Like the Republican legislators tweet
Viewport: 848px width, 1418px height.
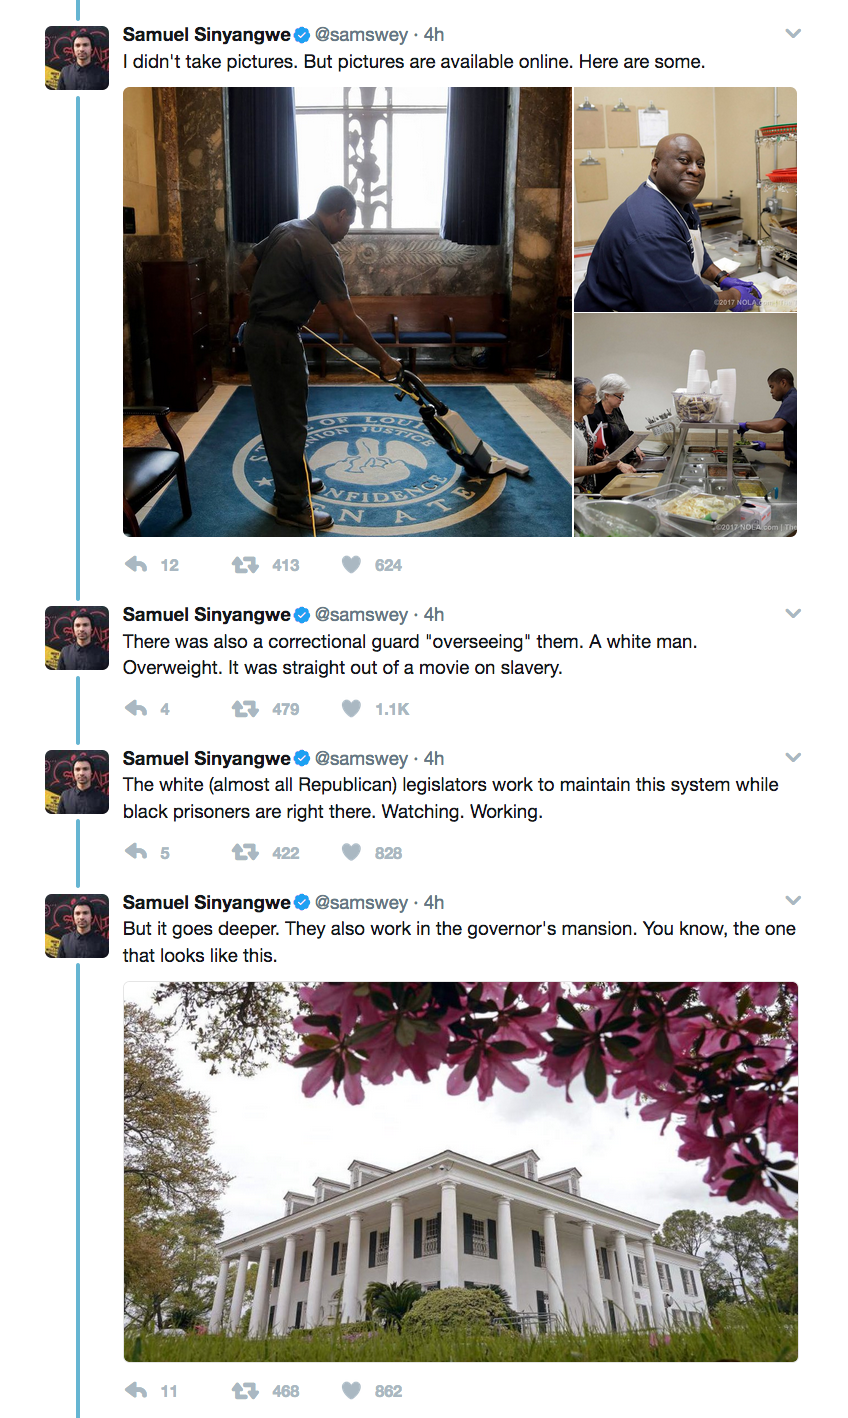[x=351, y=853]
